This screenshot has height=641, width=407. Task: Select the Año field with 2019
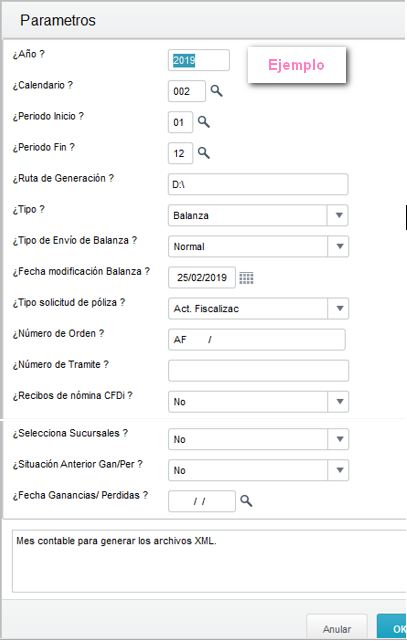tap(199, 60)
